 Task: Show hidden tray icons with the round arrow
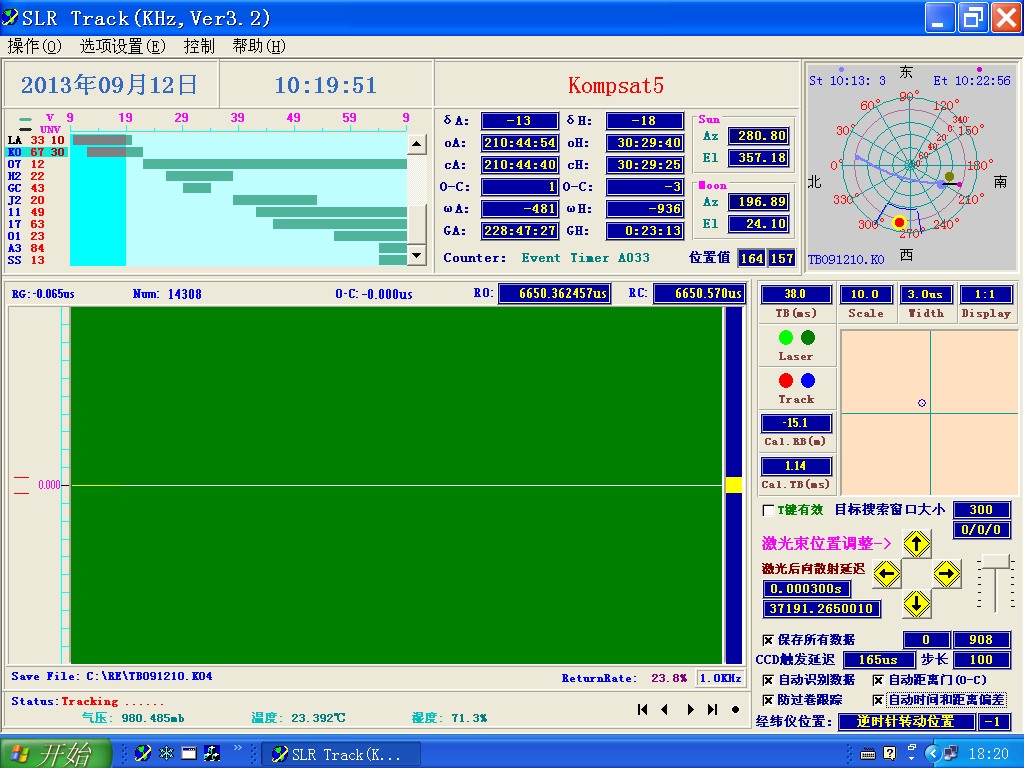[933, 754]
